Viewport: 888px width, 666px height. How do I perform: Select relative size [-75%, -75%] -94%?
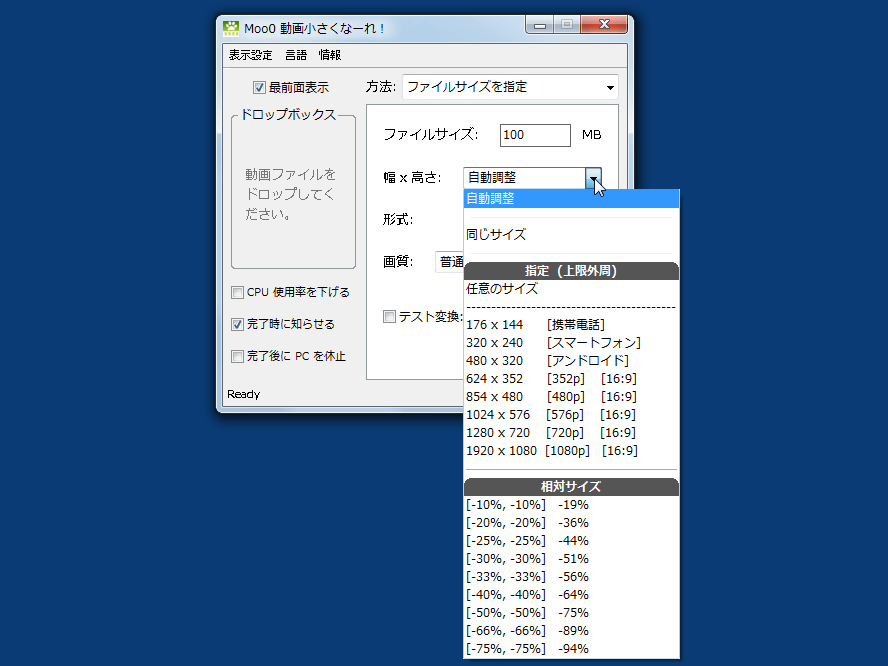point(571,649)
